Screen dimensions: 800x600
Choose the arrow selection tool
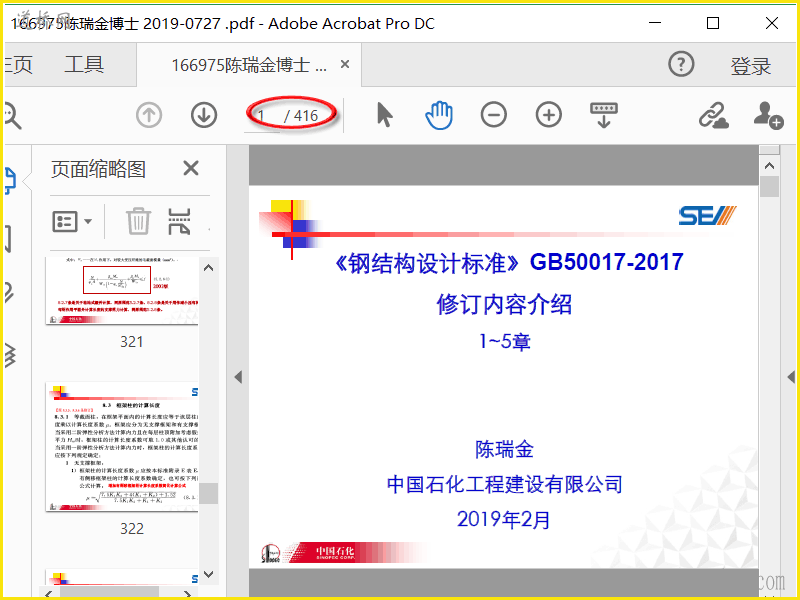pos(385,115)
